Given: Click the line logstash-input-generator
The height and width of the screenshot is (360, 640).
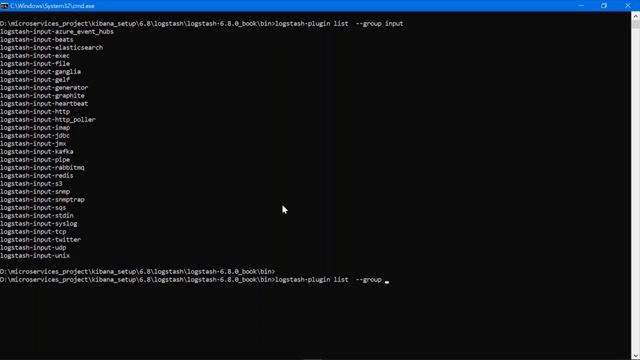Looking at the screenshot, I should 44,88.
